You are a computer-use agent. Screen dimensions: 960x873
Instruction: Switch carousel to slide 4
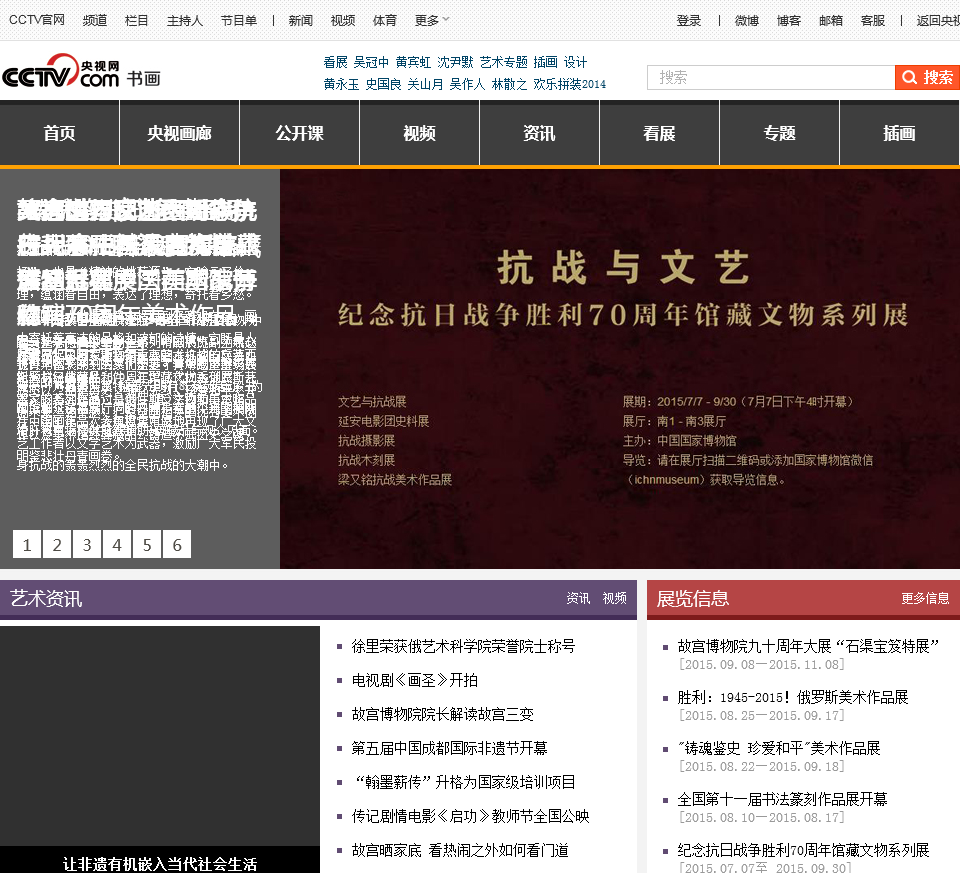tap(117, 544)
